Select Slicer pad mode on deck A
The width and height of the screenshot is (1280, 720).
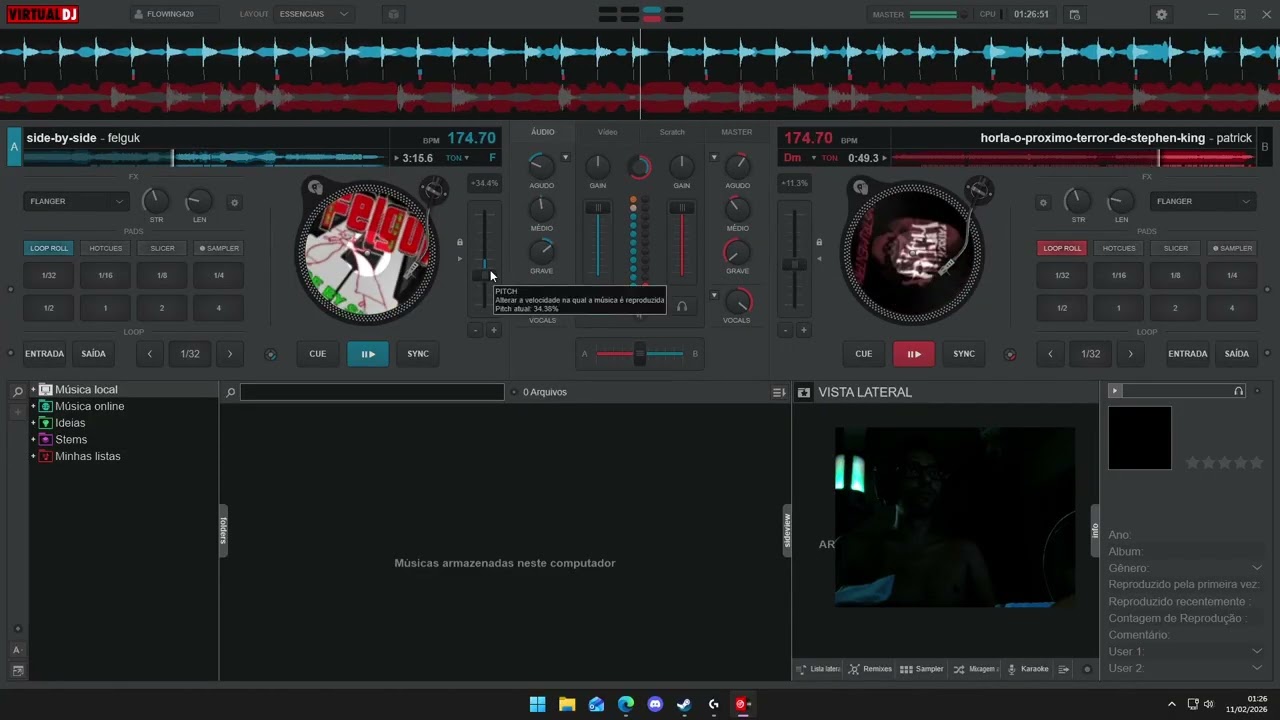[x=162, y=248]
